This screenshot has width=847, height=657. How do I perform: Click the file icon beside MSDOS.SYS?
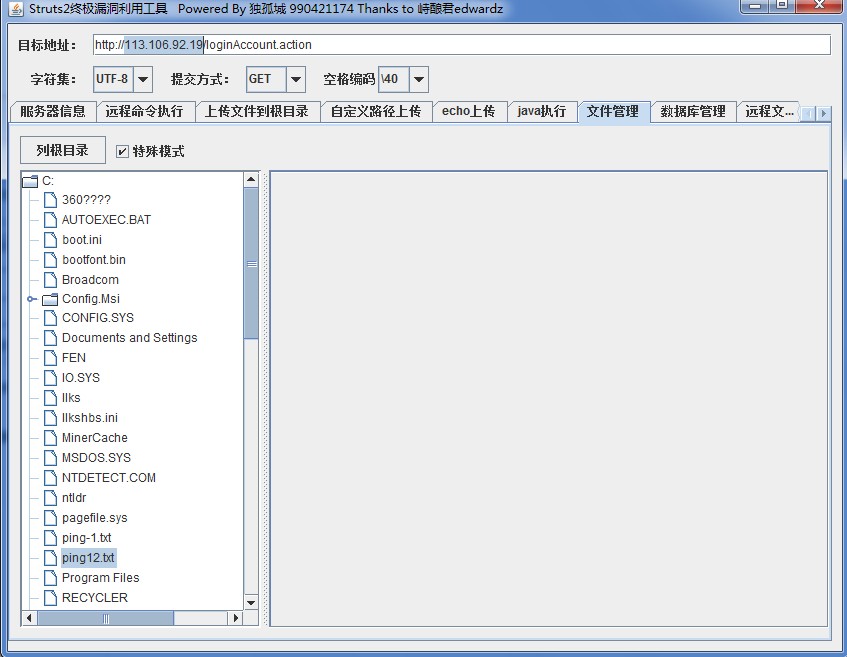[x=50, y=458]
